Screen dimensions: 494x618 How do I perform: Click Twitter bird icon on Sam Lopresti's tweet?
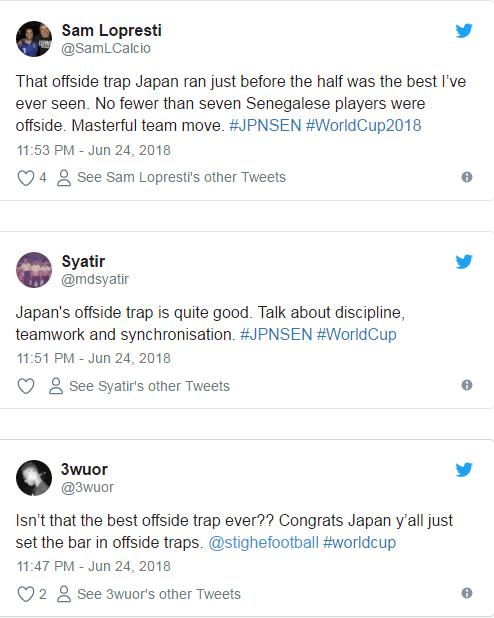click(x=464, y=31)
